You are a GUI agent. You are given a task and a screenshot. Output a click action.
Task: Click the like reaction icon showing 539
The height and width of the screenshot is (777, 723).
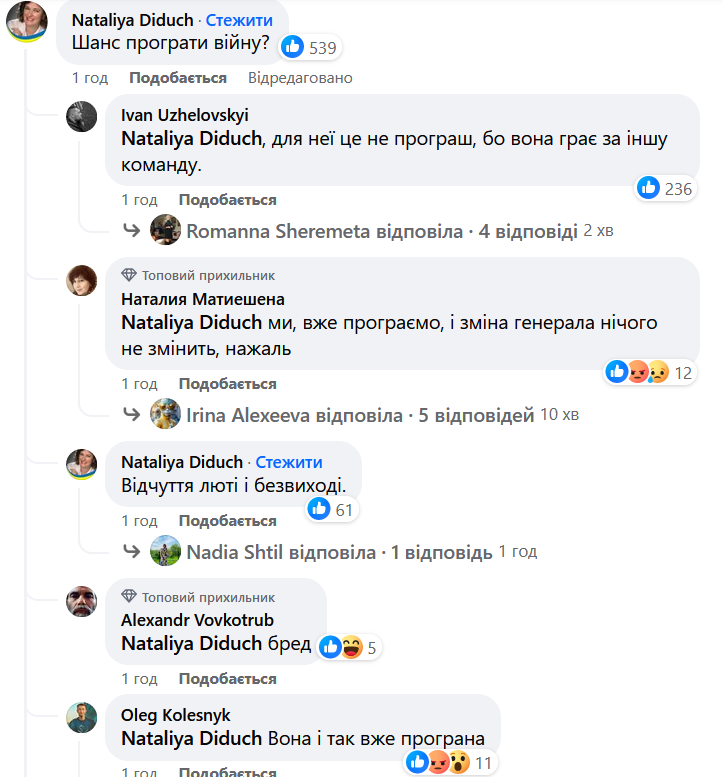(293, 46)
